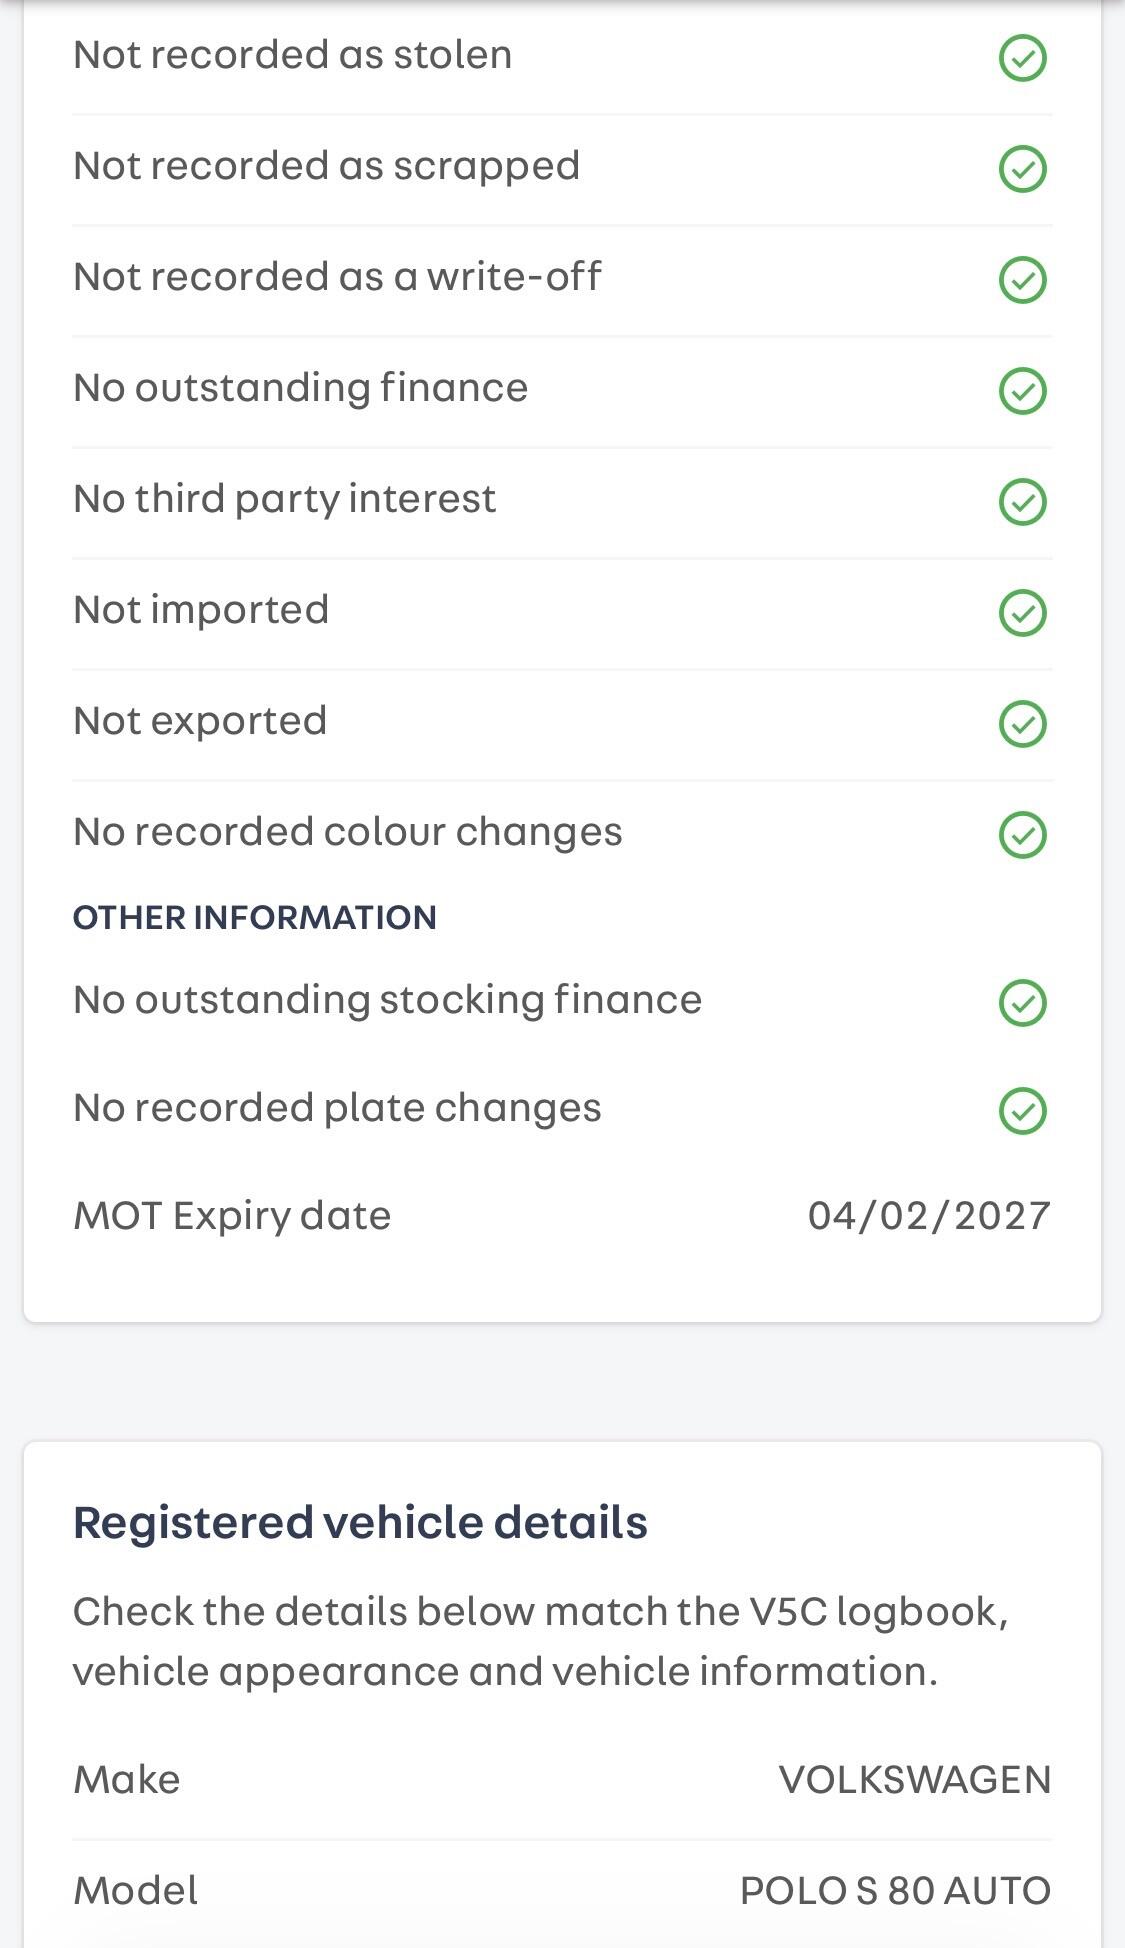
Task: Click the Not imported green check icon
Action: click(x=1022, y=613)
